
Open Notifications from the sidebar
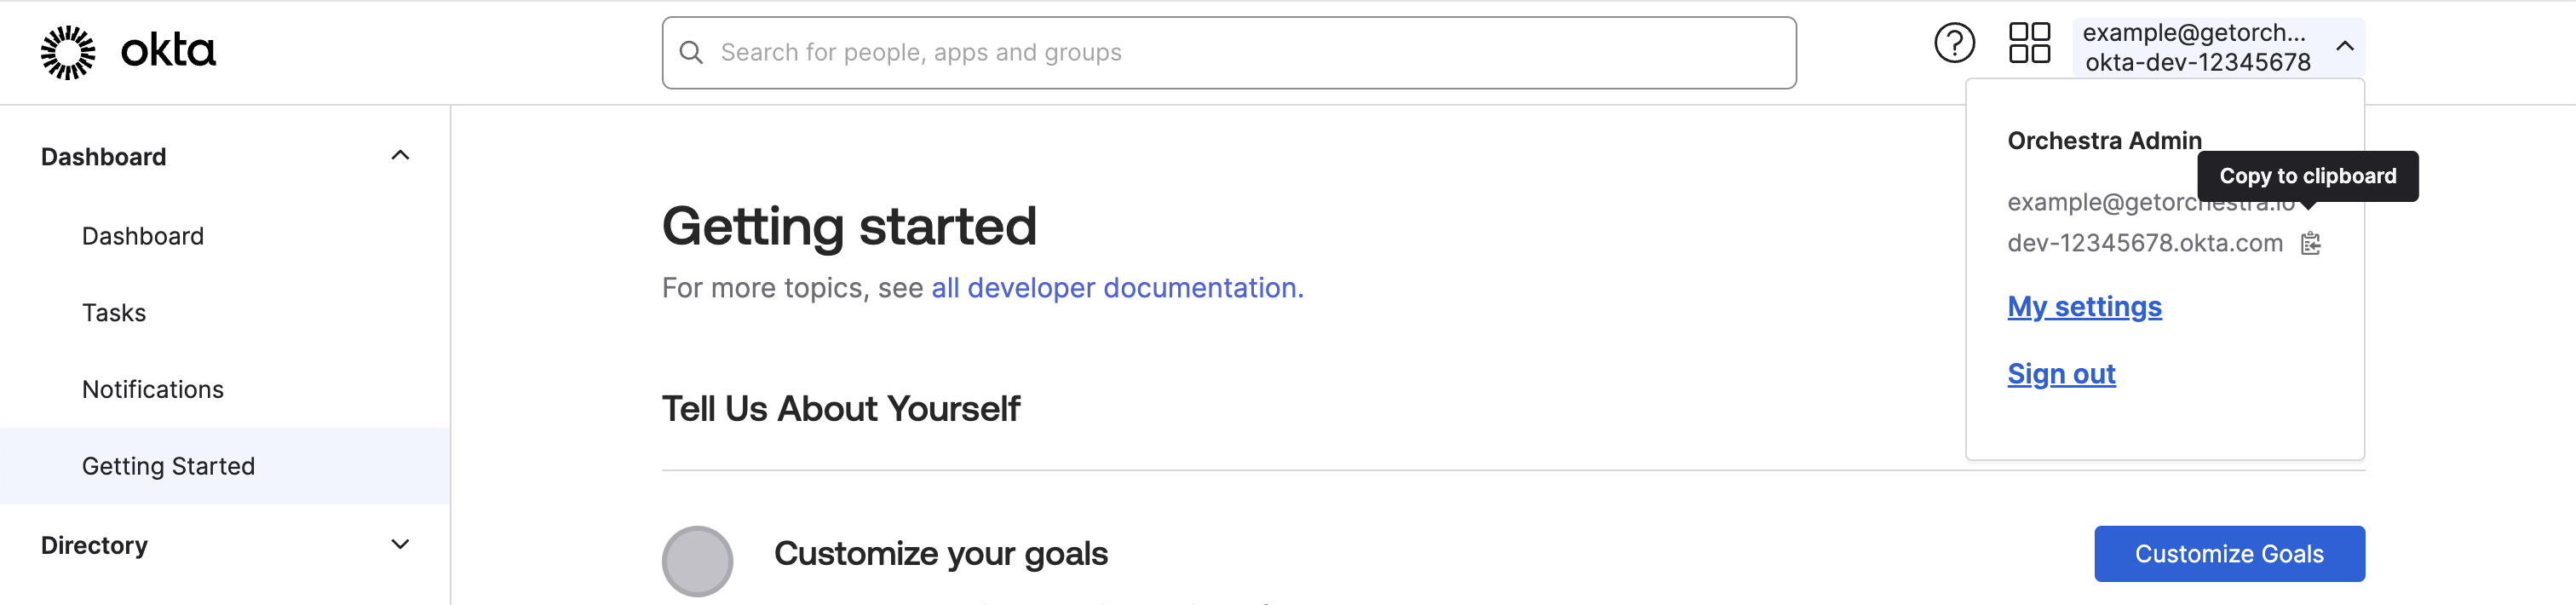click(x=152, y=388)
